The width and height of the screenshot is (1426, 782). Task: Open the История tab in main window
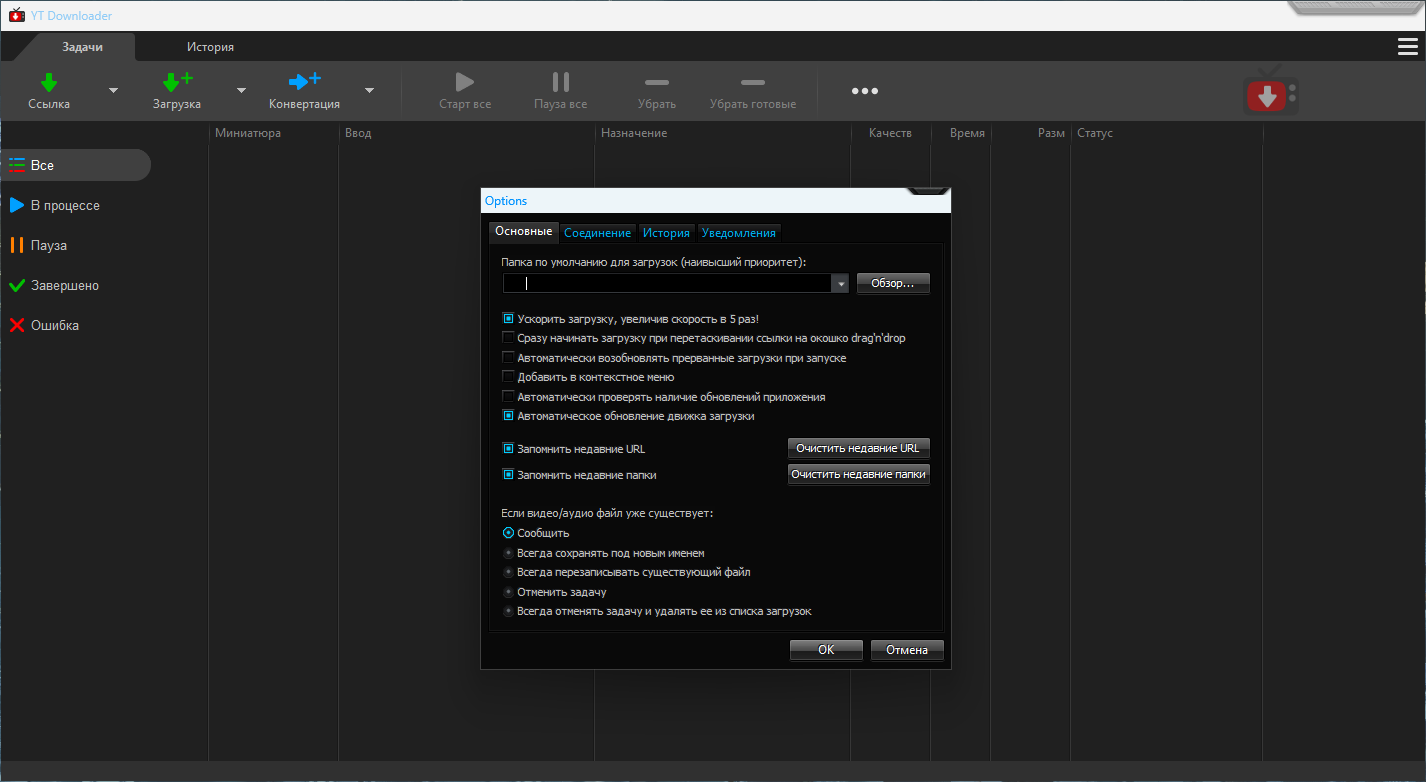210,47
